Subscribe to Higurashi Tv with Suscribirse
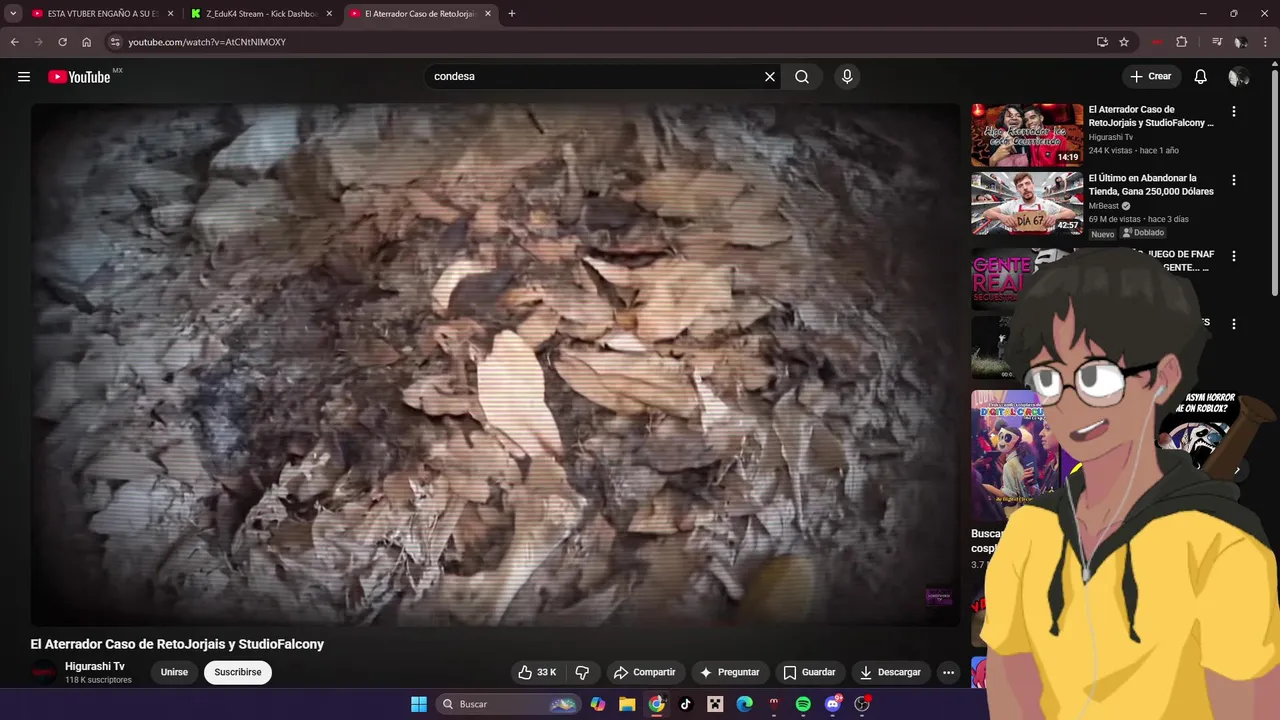Viewport: 1280px width, 720px height. coord(238,672)
